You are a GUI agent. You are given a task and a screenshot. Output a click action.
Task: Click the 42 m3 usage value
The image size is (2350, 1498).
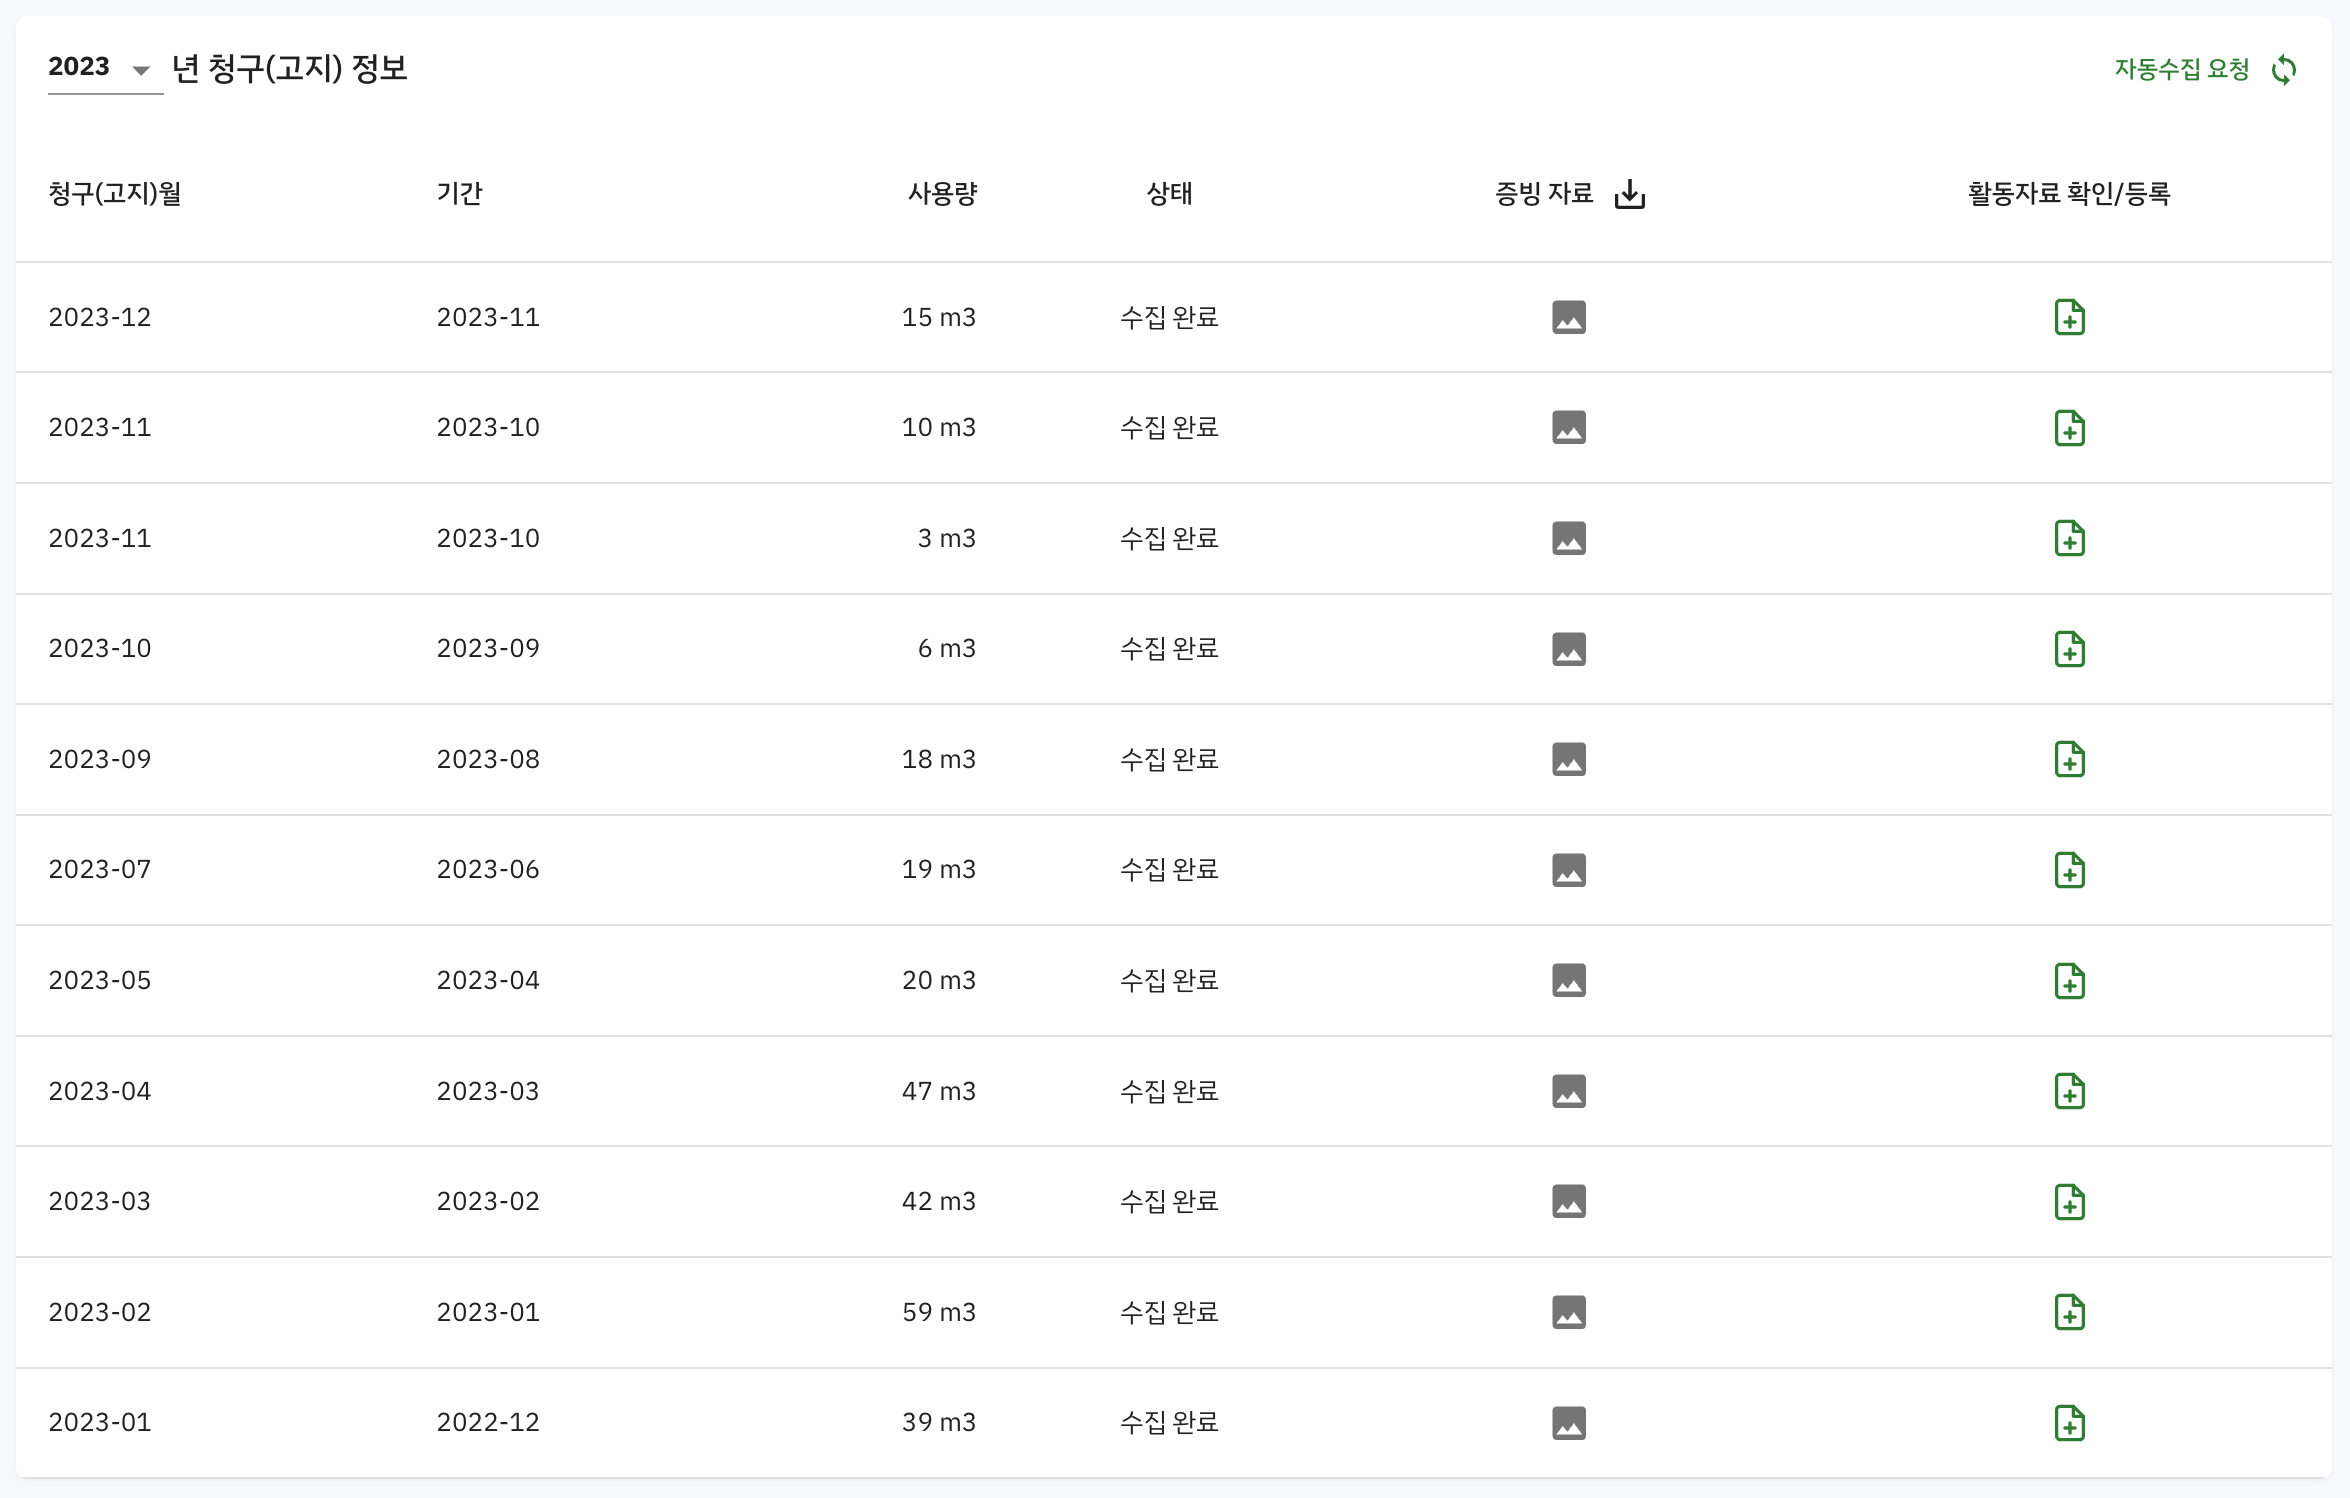coord(938,1202)
